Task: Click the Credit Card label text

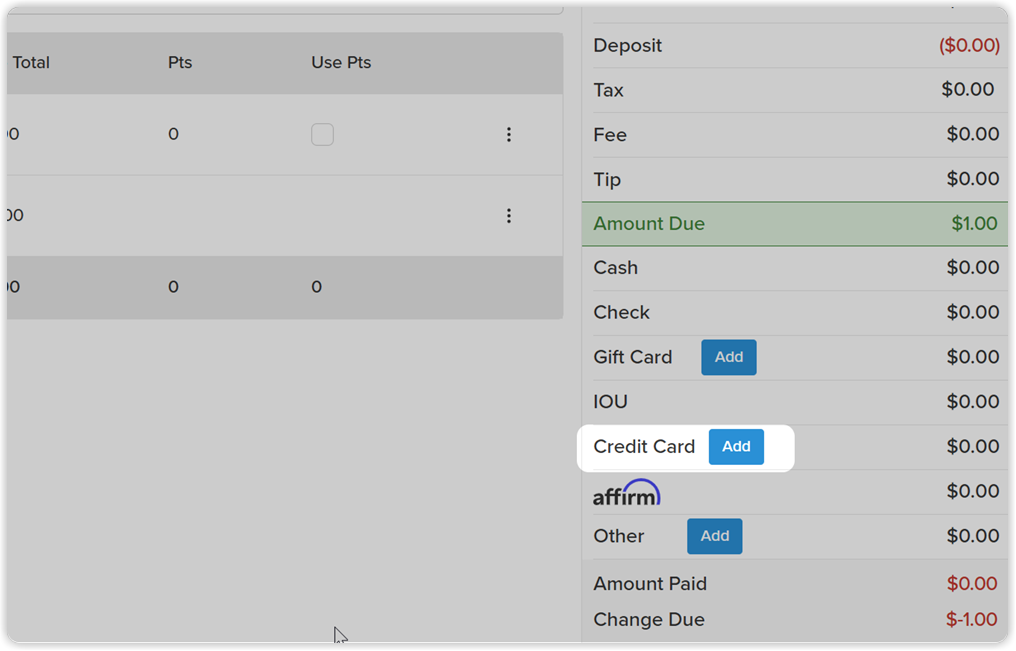Action: (x=644, y=446)
